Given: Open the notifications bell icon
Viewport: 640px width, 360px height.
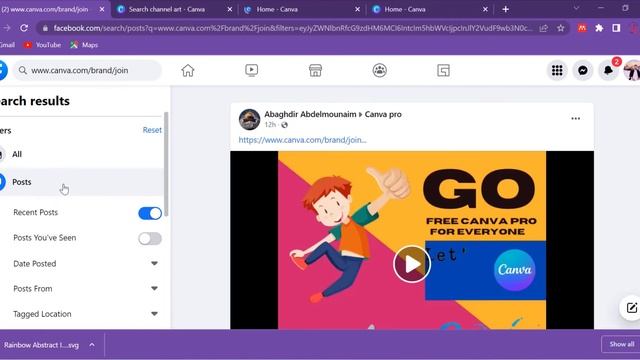Looking at the screenshot, I should click(x=608, y=70).
